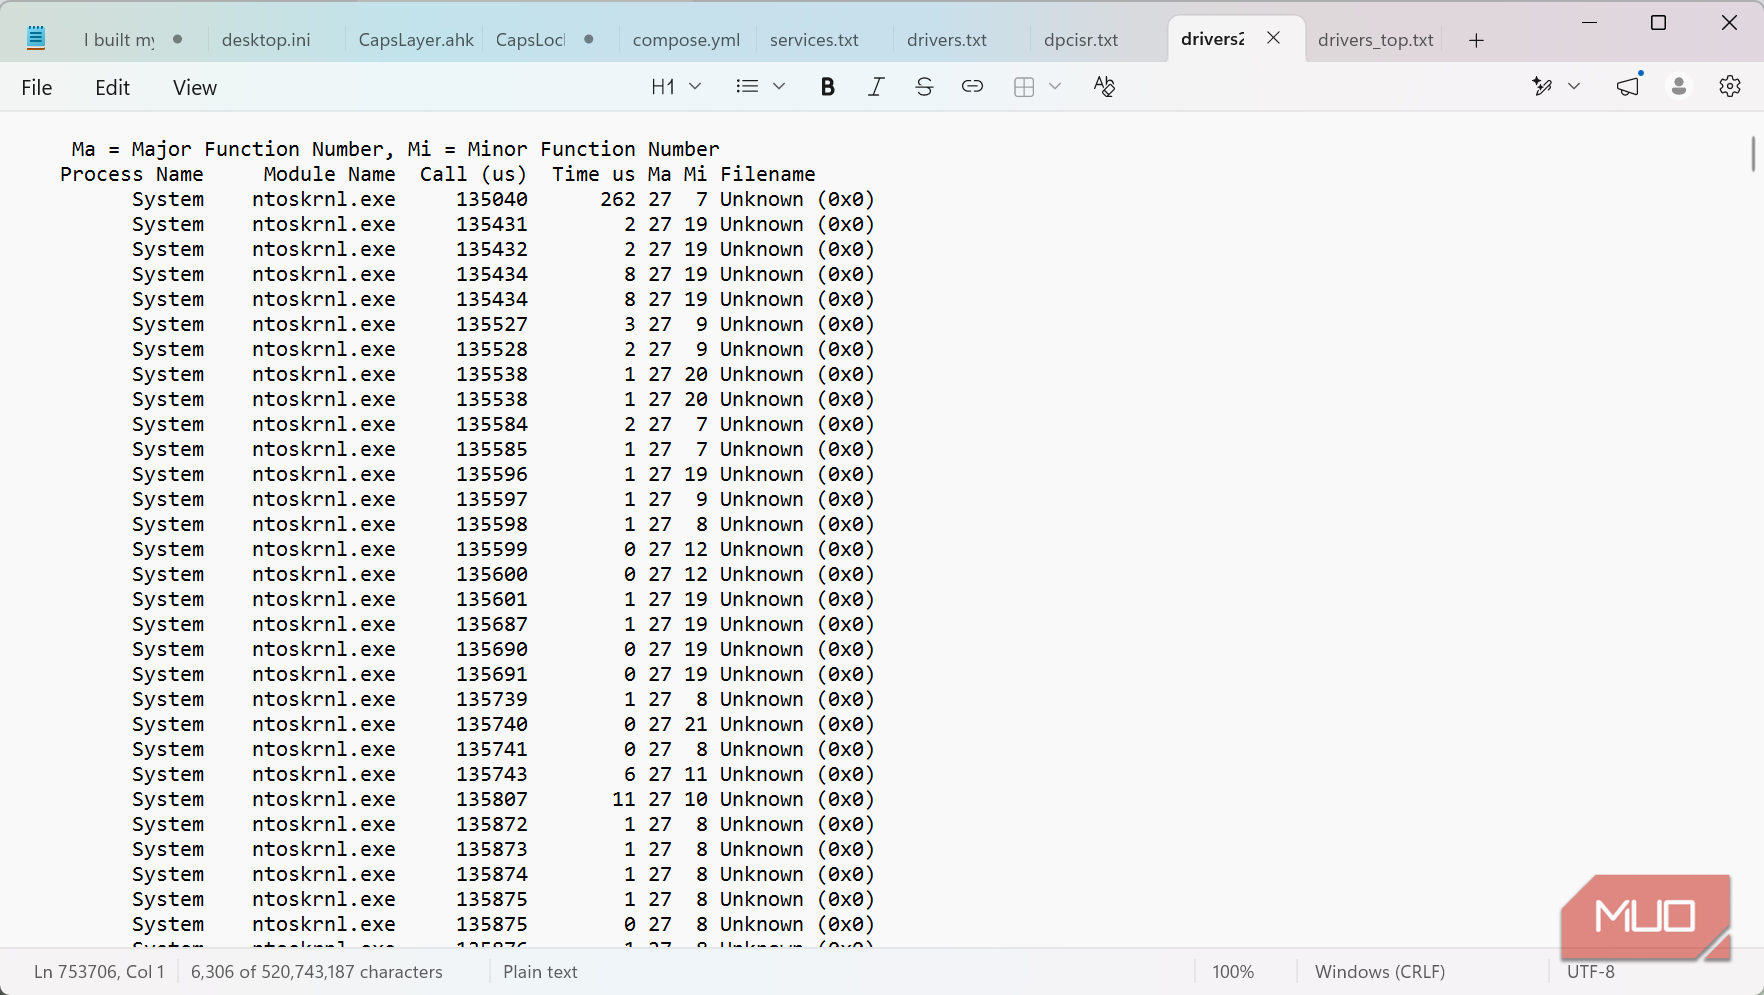Toggle bold formatting
The image size is (1764, 995).
(x=827, y=87)
